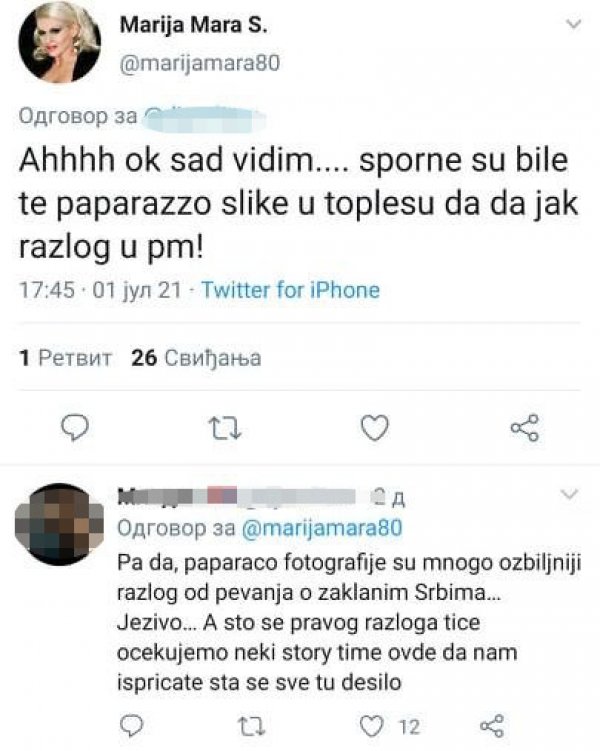600x751 pixels.
Task: Click the Twitter for iPhone link
Action: pyautogui.click(x=290, y=291)
